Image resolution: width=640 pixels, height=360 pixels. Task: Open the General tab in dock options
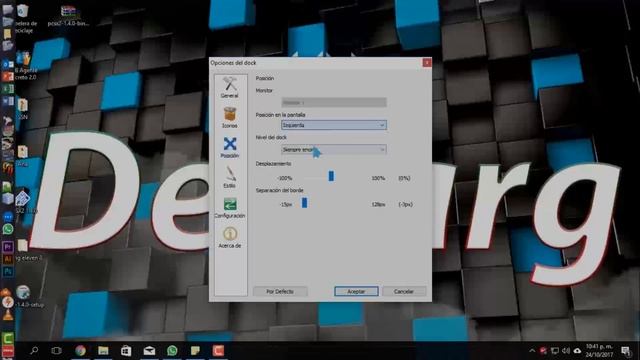click(229, 87)
